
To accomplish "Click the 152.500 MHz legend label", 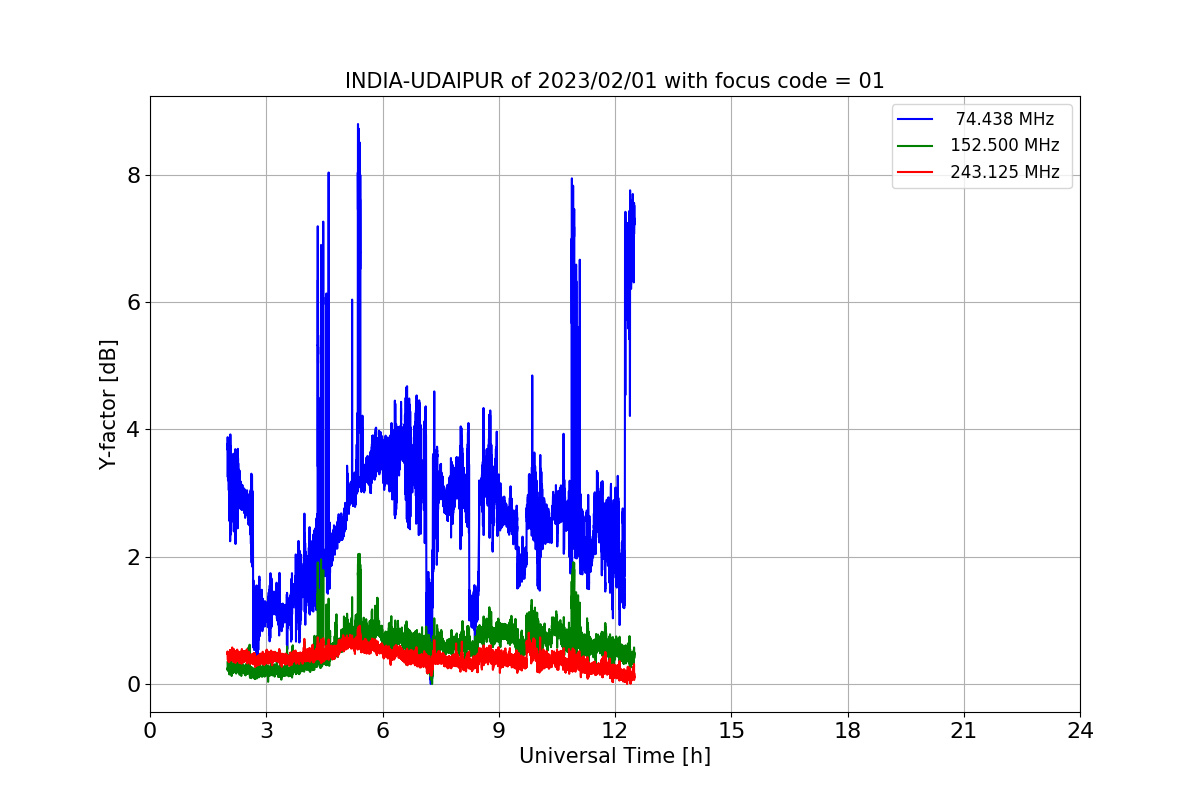I will 1005,145.
